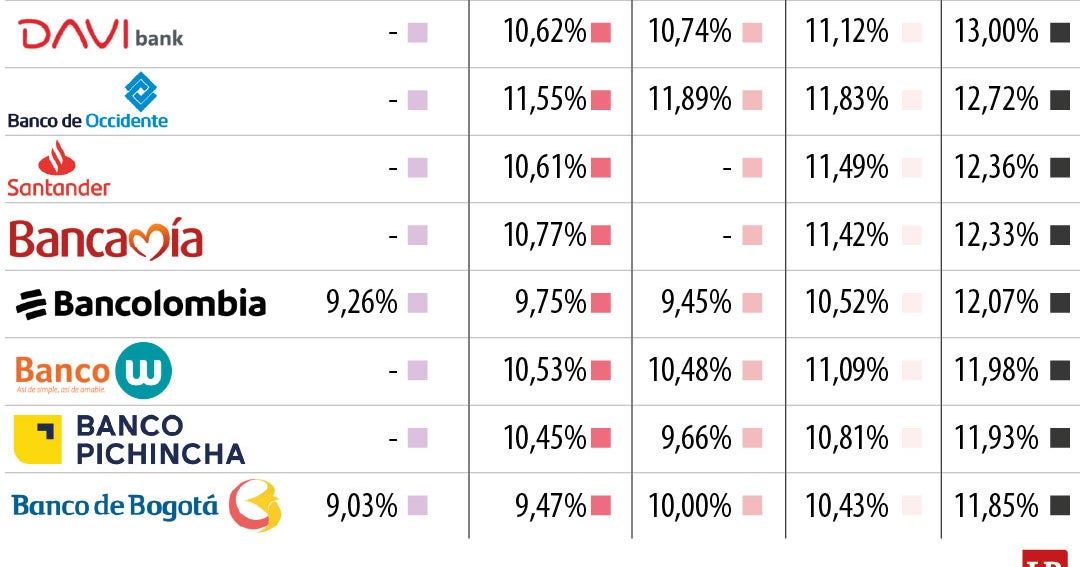This screenshot has height=567, width=1080.
Task: Click the black square beside 11,93%
Action: pyautogui.click(x=1060, y=438)
